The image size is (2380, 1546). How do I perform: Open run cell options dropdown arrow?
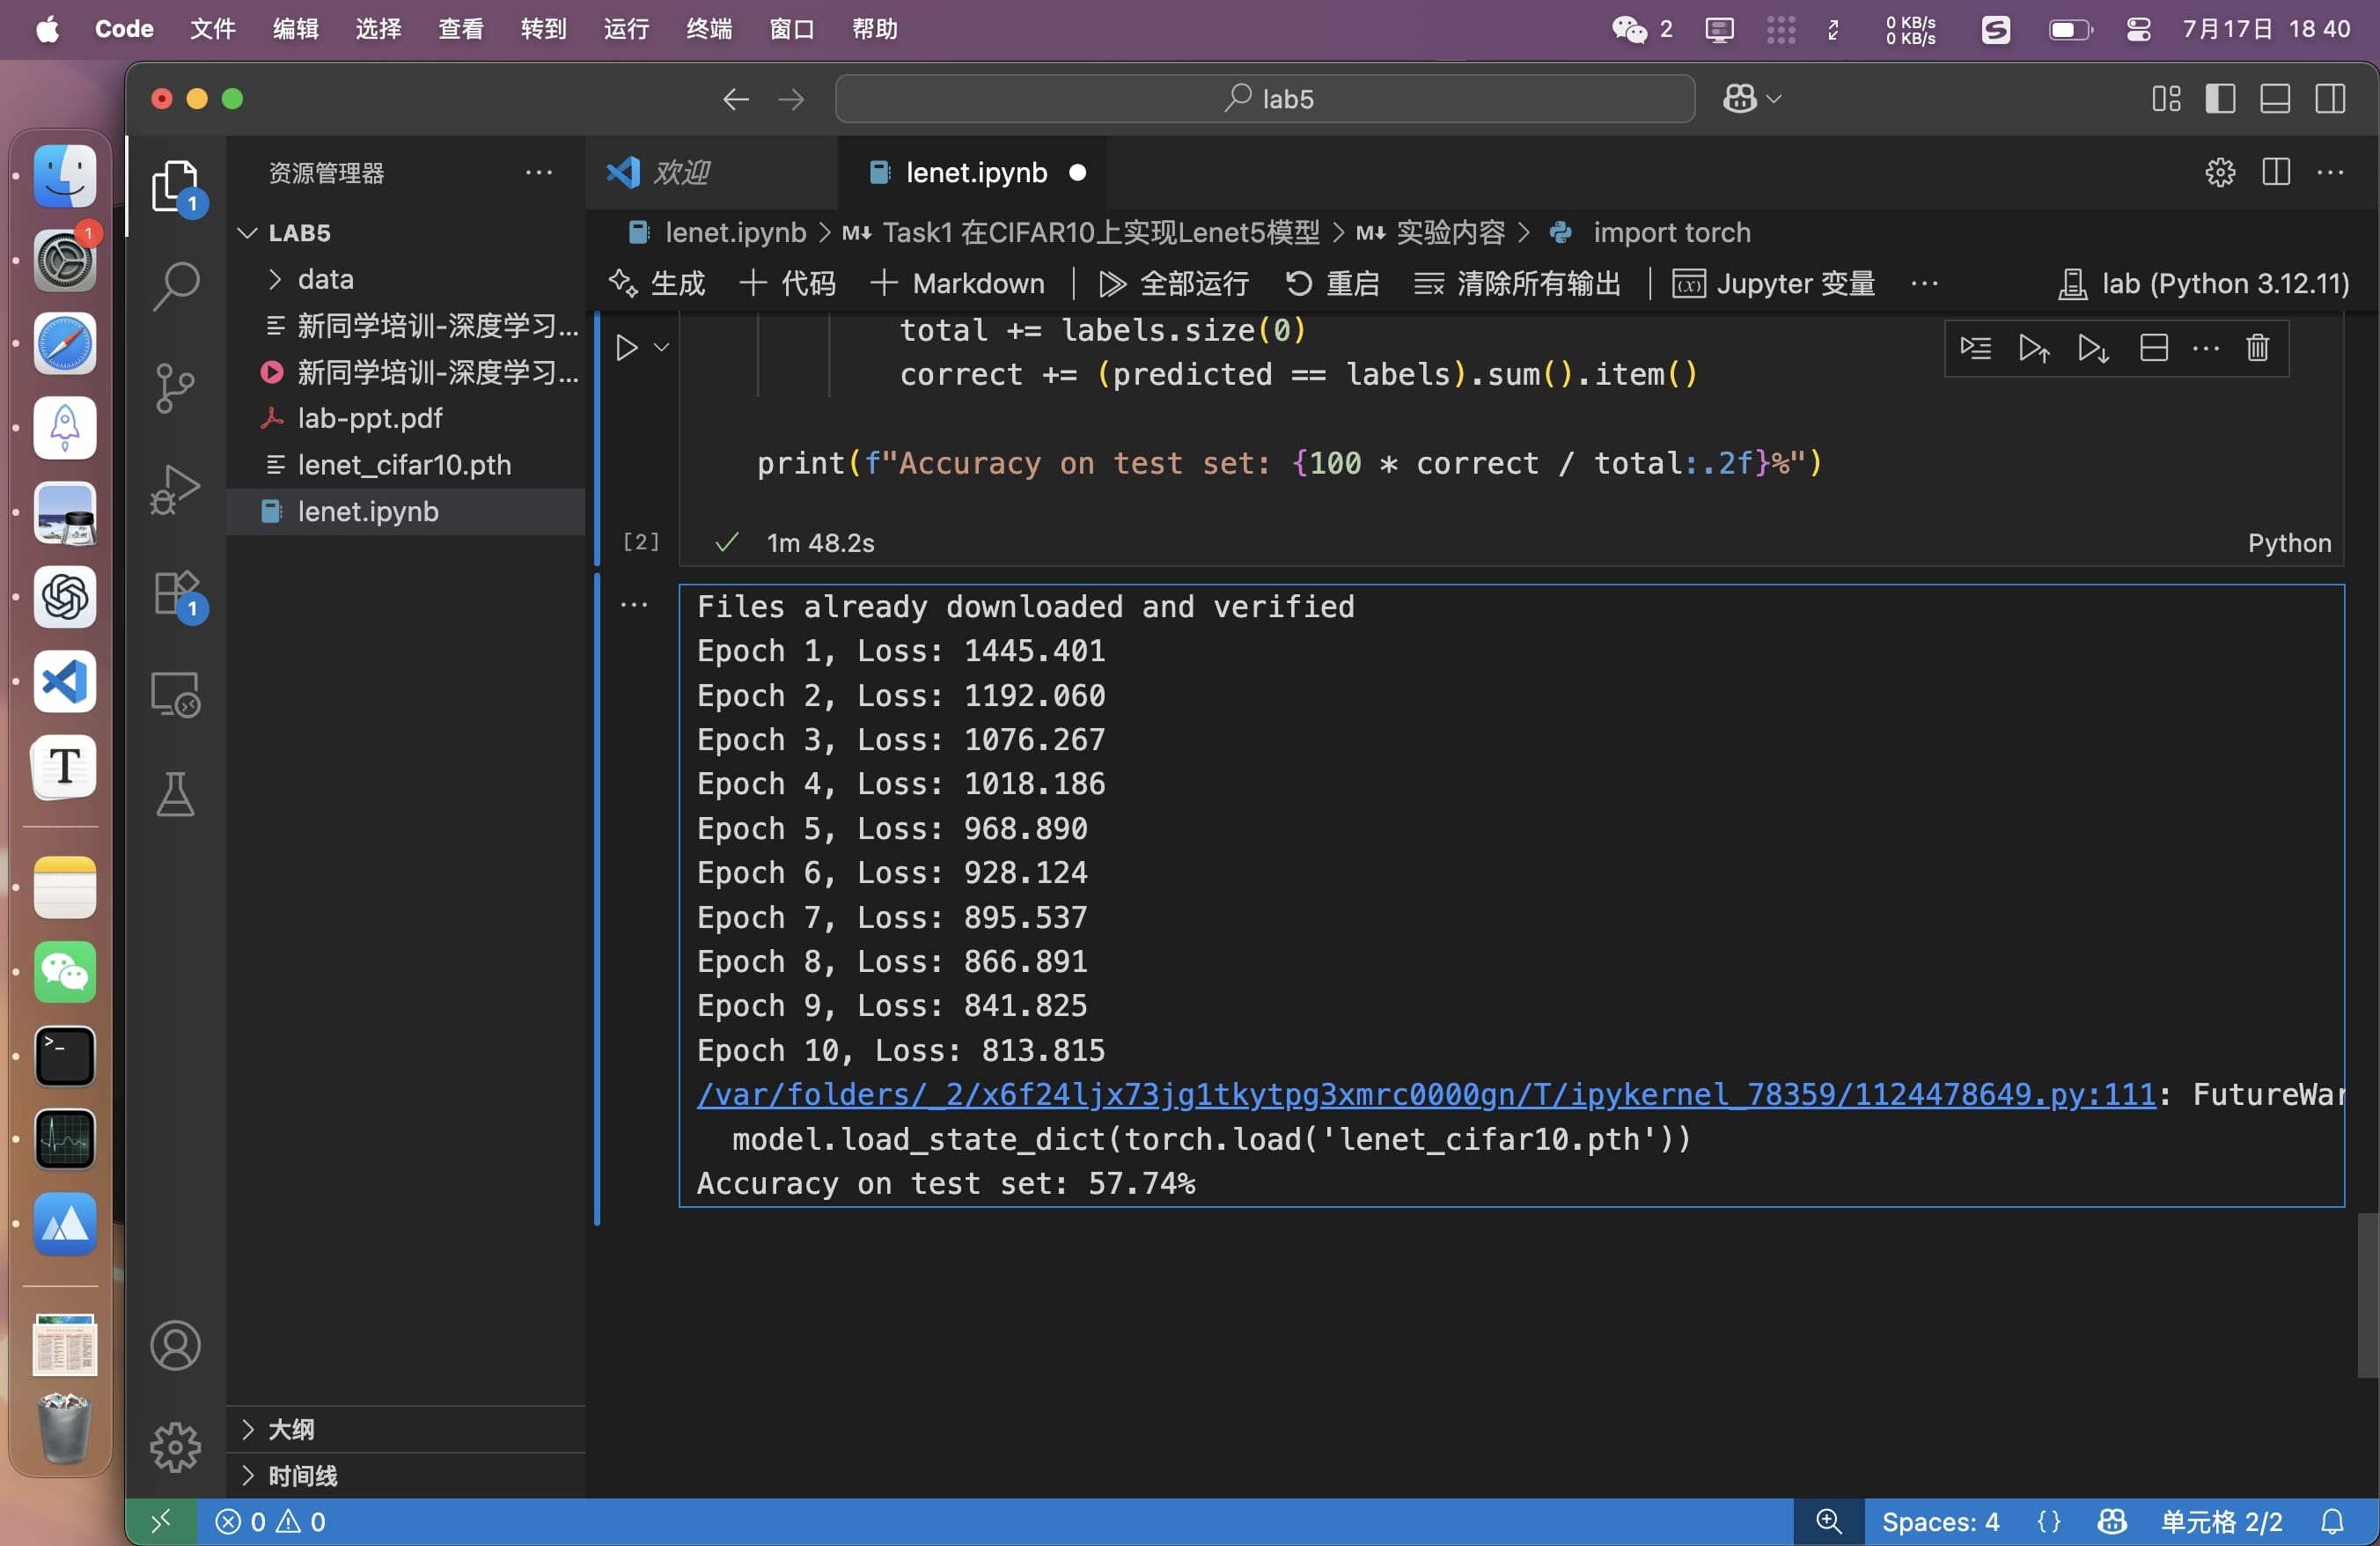661,348
